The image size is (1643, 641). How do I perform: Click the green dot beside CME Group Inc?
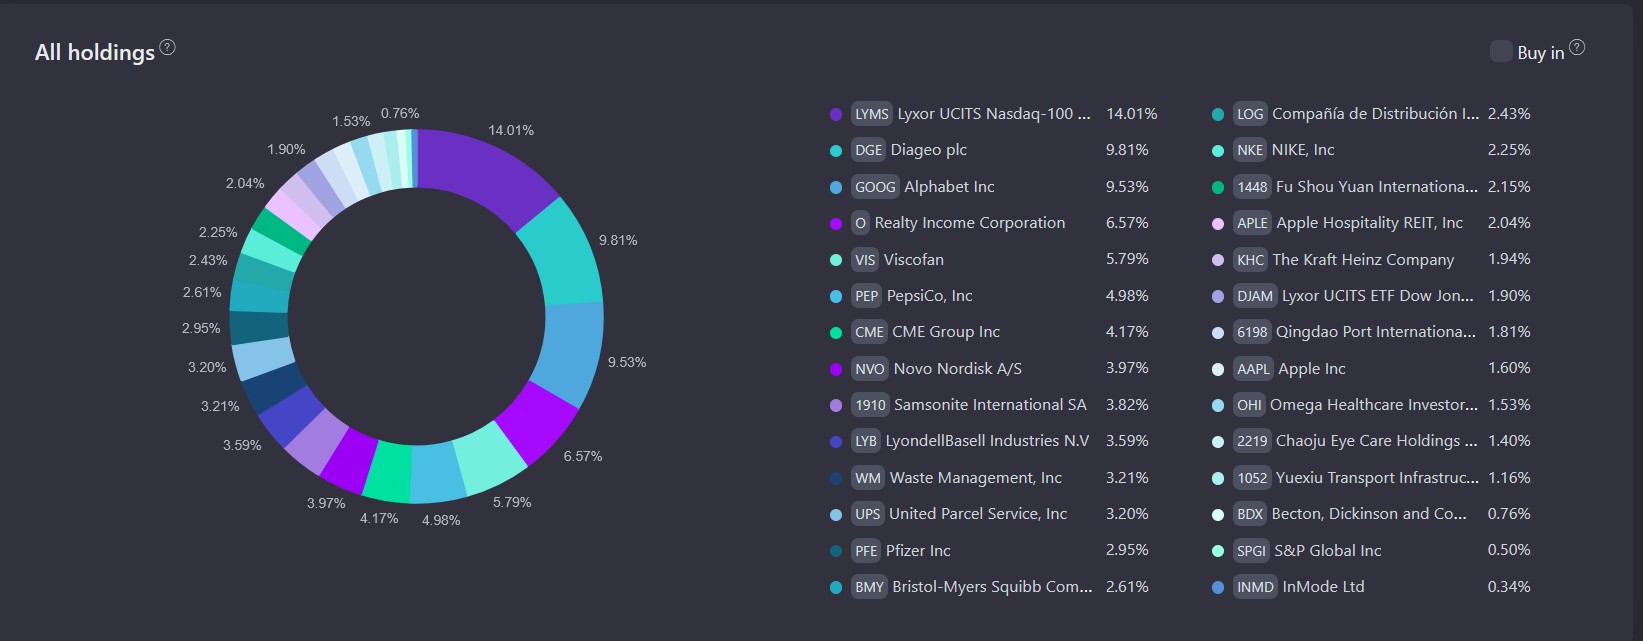pos(836,332)
